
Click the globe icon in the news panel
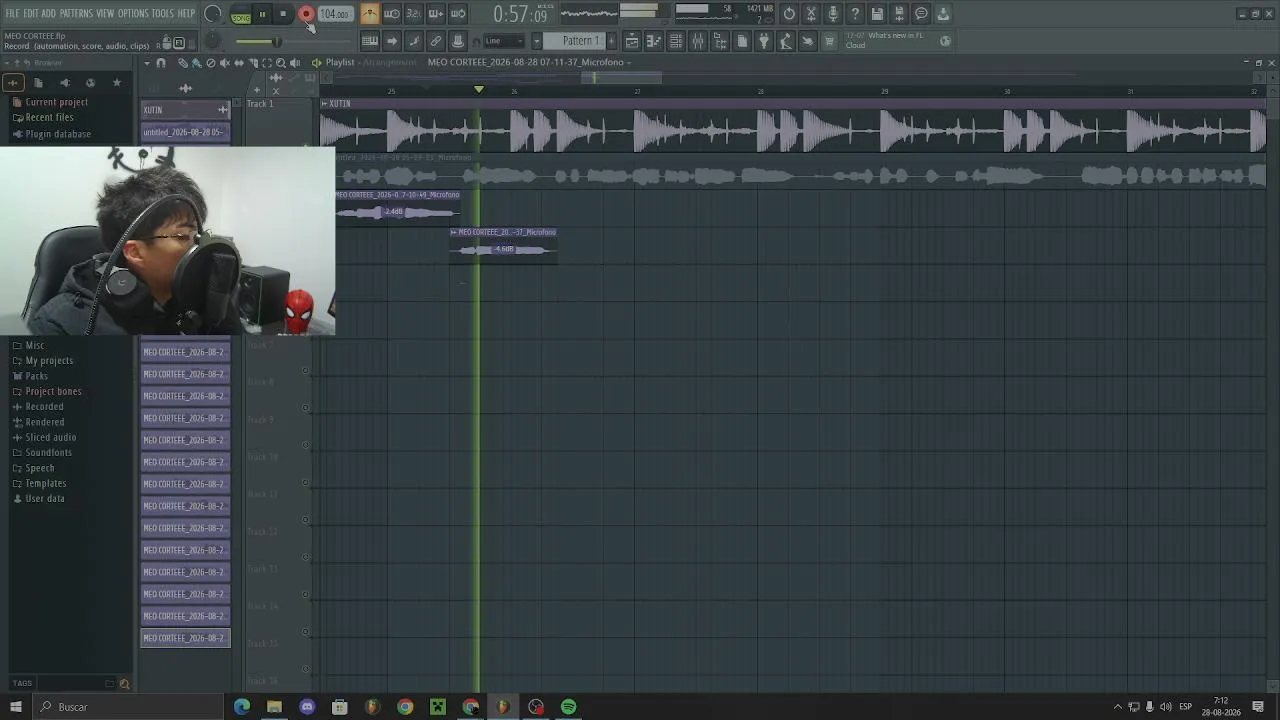[x=946, y=41]
